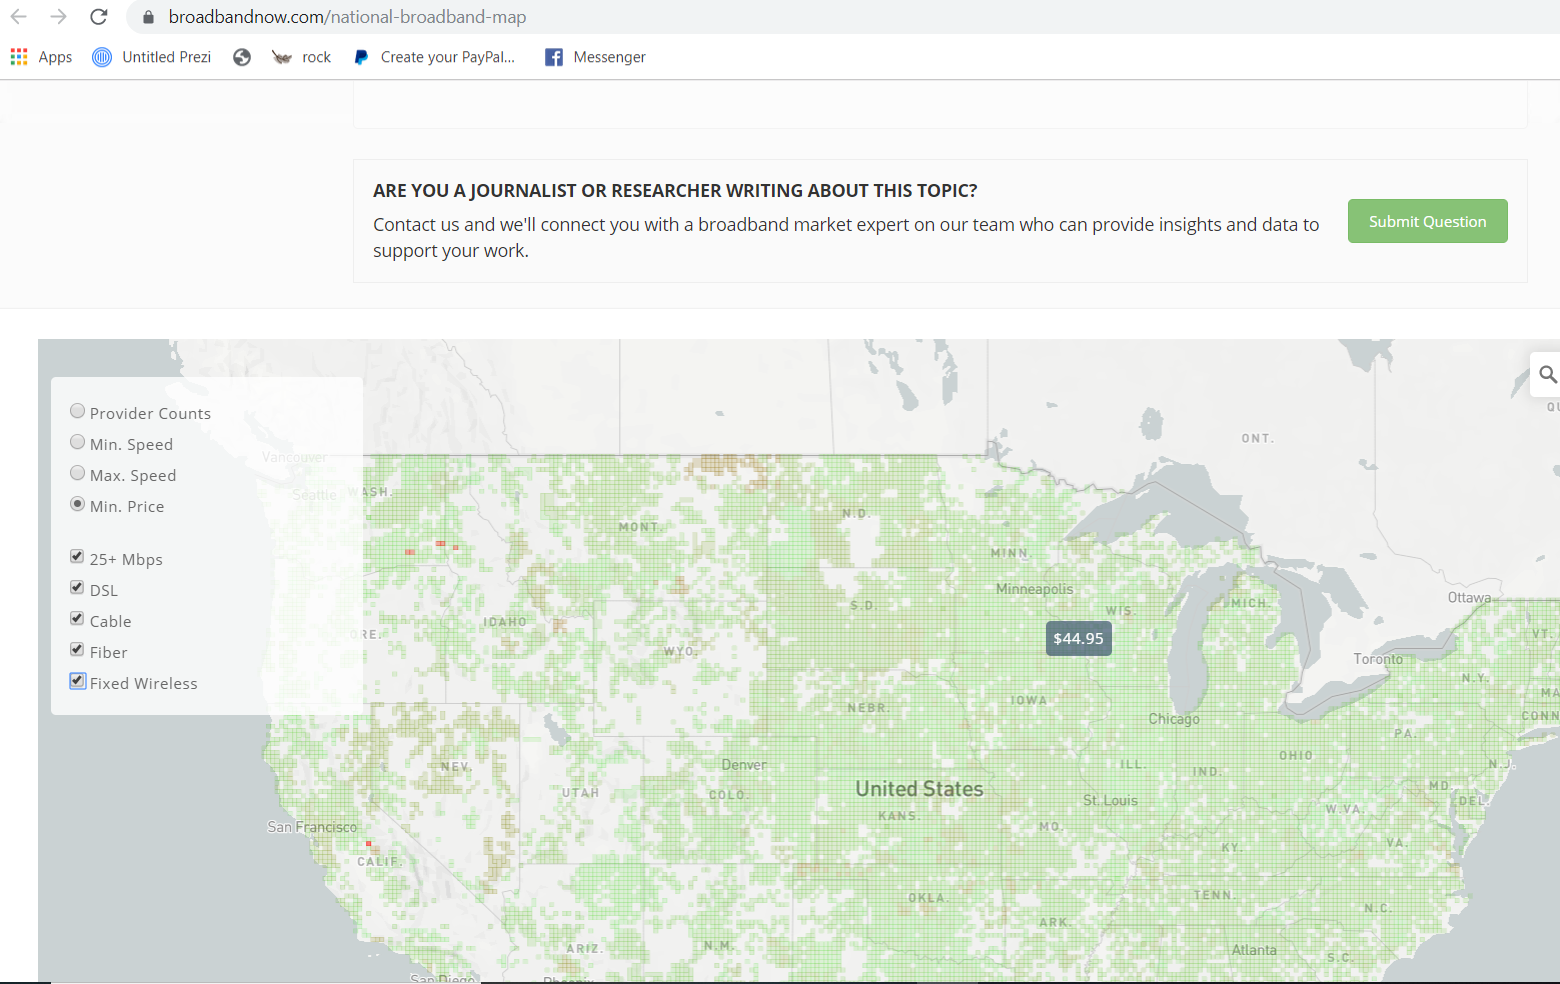Click the St. Louis label on map
Viewport: 1560px width, 984px height.
coord(1110,801)
